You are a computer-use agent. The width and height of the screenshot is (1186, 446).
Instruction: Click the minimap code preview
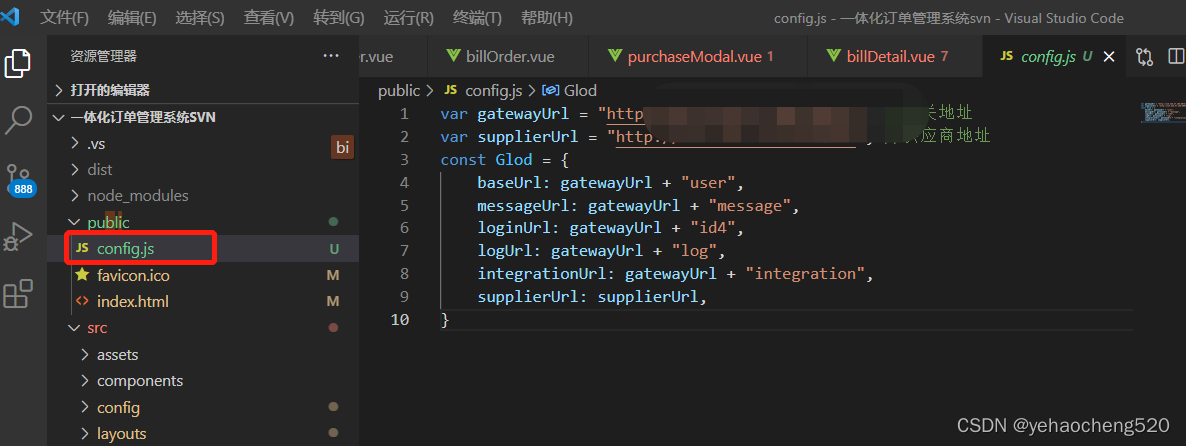pos(1162,113)
